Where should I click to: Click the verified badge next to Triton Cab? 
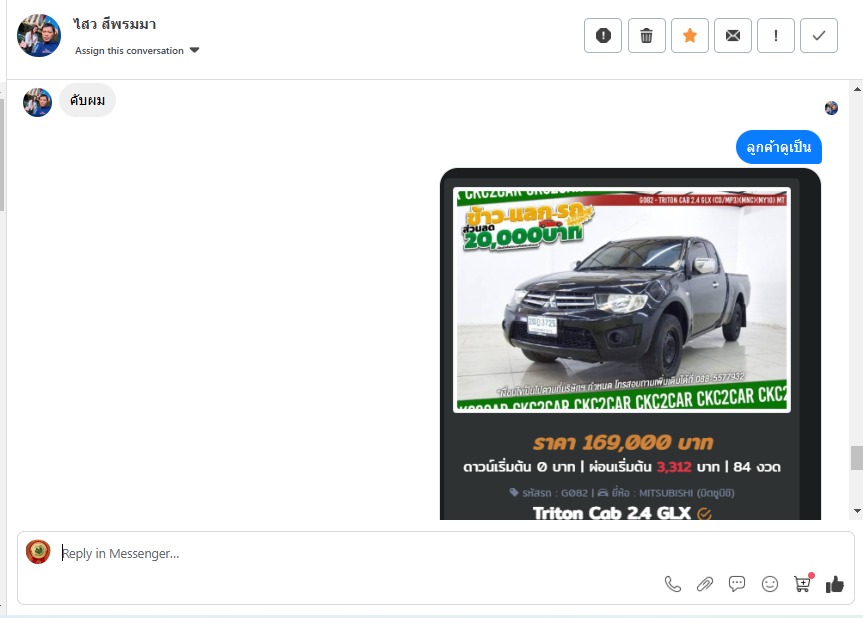704,514
